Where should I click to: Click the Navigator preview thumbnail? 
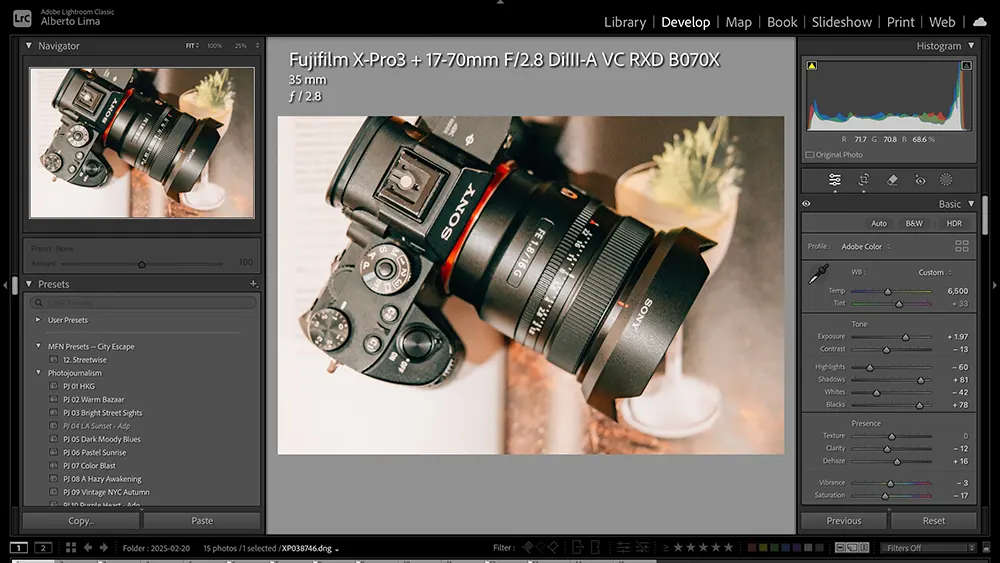click(142, 143)
